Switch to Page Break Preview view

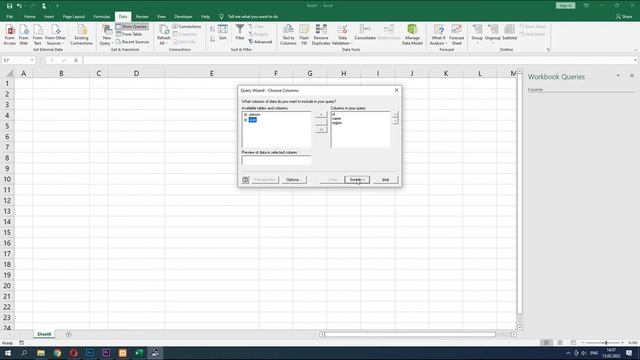pos(573,342)
